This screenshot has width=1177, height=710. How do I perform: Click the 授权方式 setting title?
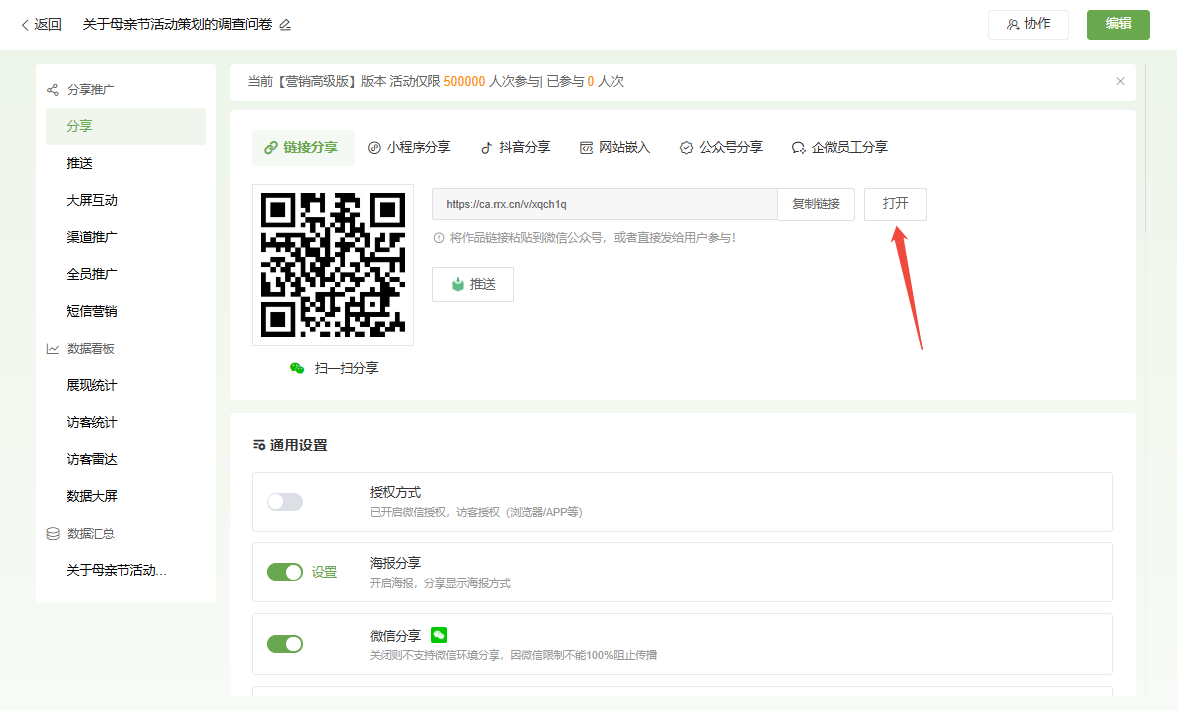[x=396, y=493]
